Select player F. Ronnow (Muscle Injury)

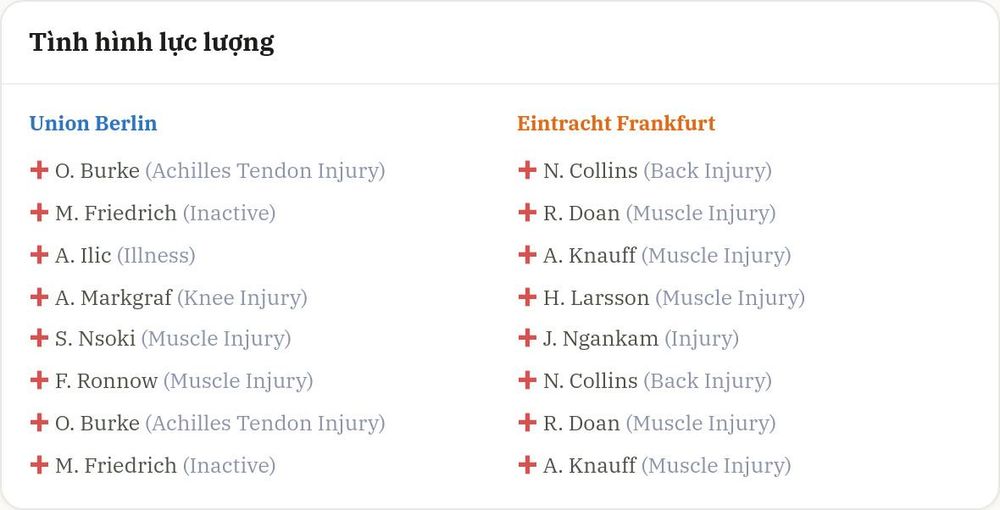coord(184,381)
